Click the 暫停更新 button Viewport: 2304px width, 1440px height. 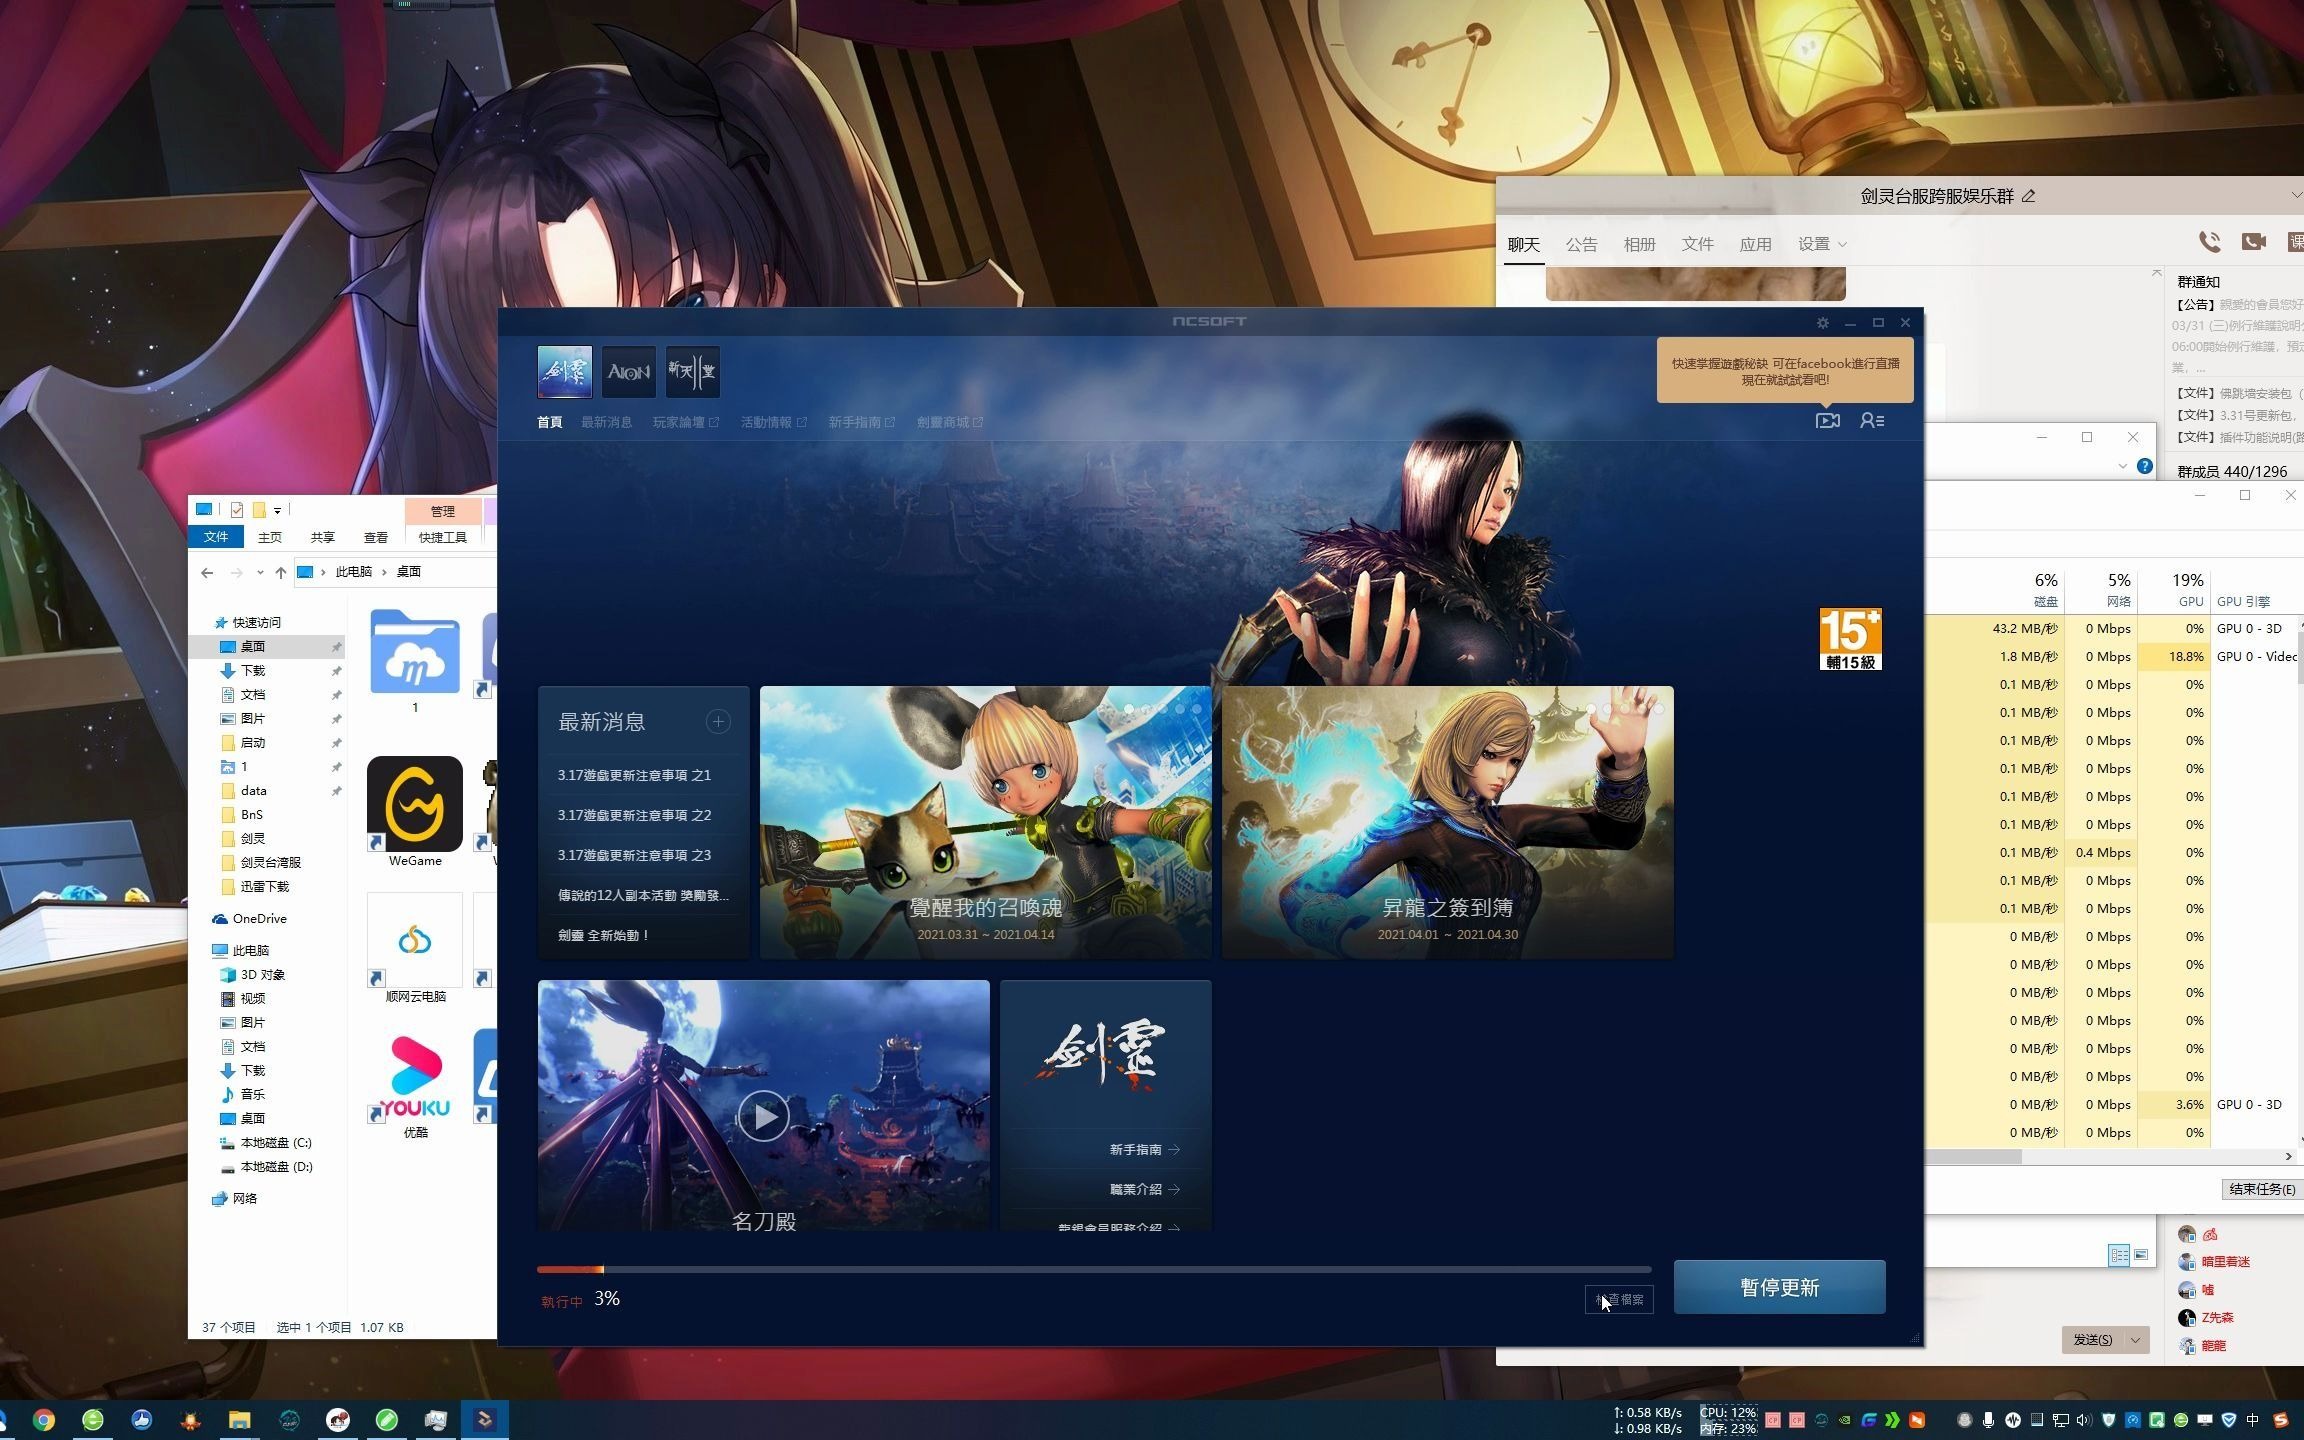(1780, 1287)
